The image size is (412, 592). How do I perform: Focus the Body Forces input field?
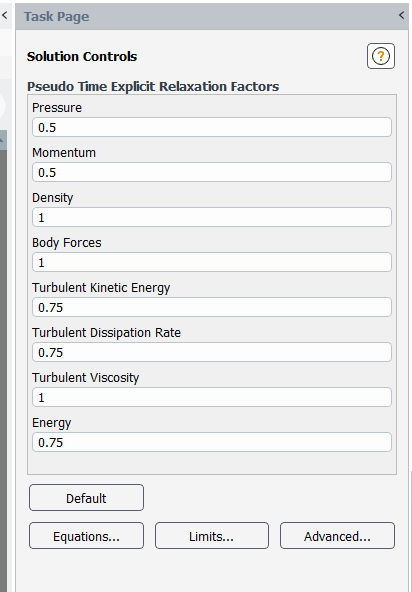click(212, 262)
